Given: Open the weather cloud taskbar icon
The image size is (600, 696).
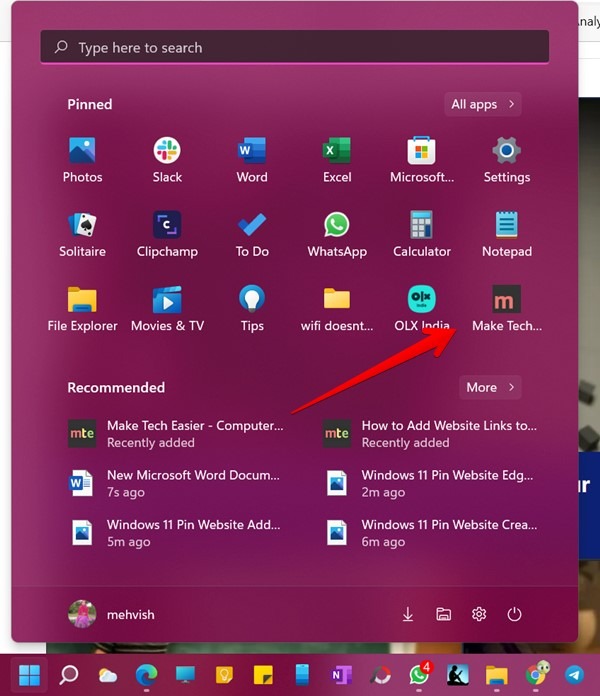Looking at the screenshot, I should (107, 676).
